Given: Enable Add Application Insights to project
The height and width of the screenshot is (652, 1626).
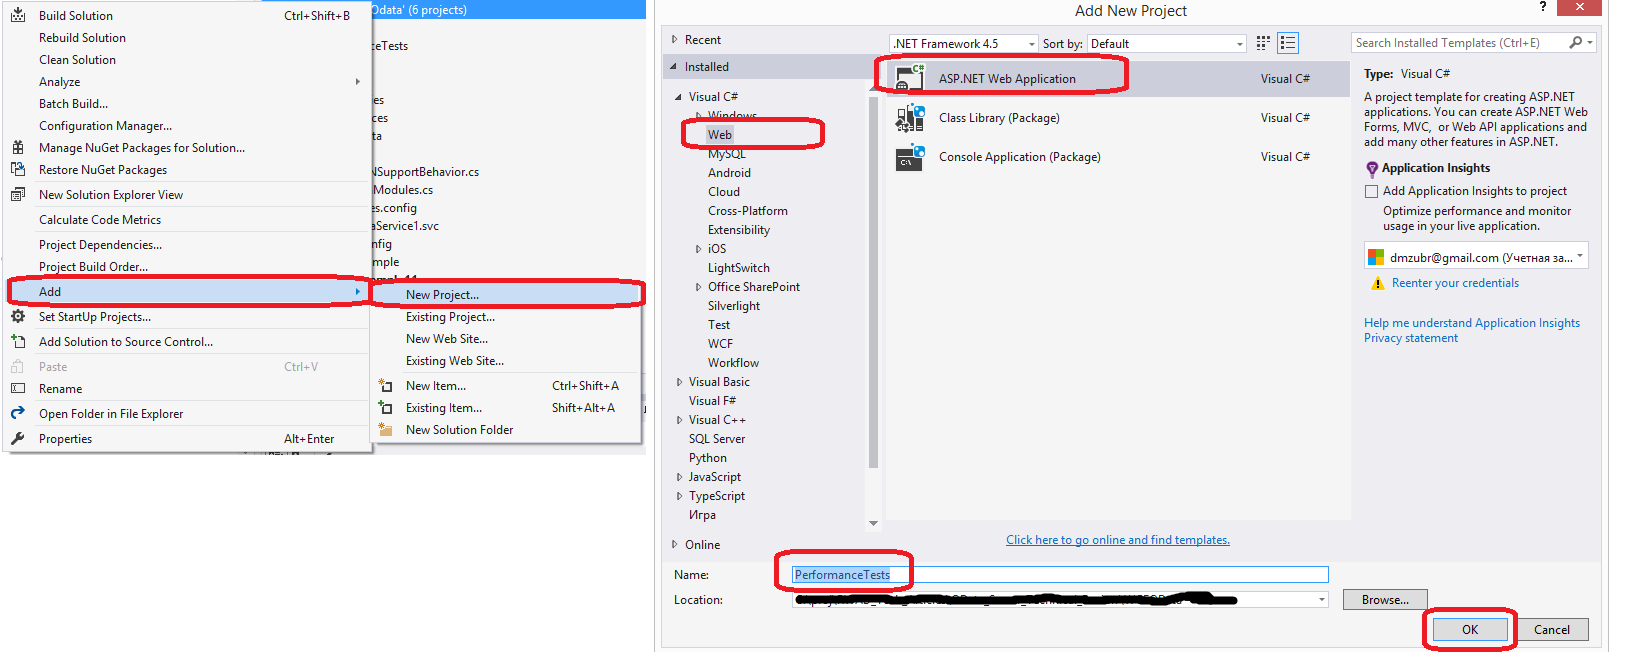Looking at the screenshot, I should (1372, 191).
